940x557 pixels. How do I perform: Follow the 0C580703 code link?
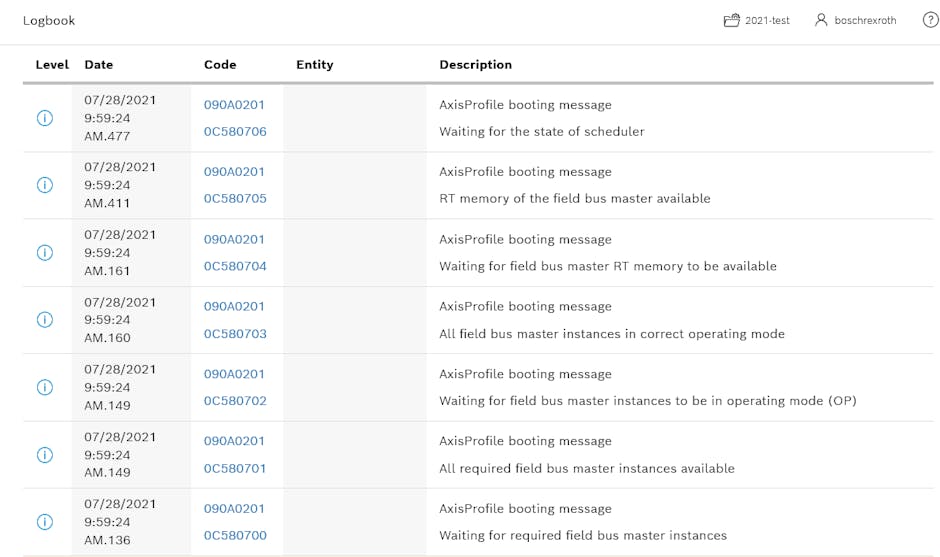pyautogui.click(x=235, y=333)
